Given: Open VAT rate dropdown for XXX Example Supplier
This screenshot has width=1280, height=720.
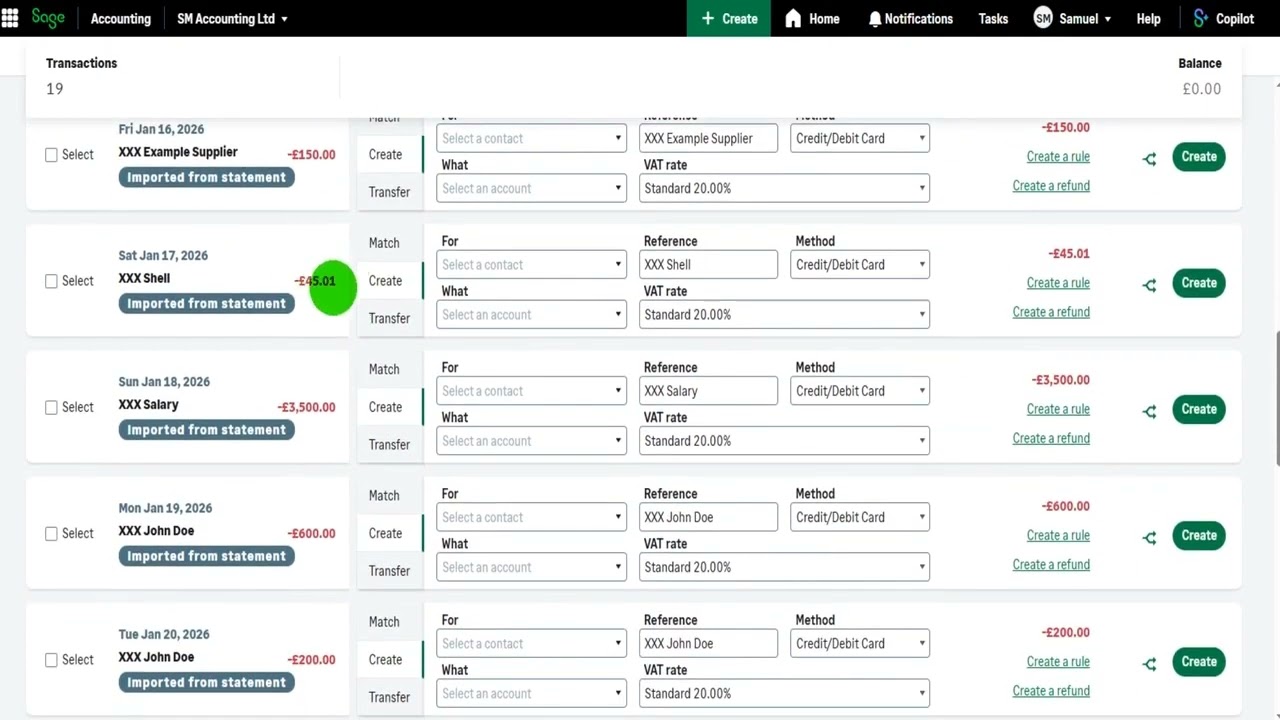Looking at the screenshot, I should [x=784, y=188].
